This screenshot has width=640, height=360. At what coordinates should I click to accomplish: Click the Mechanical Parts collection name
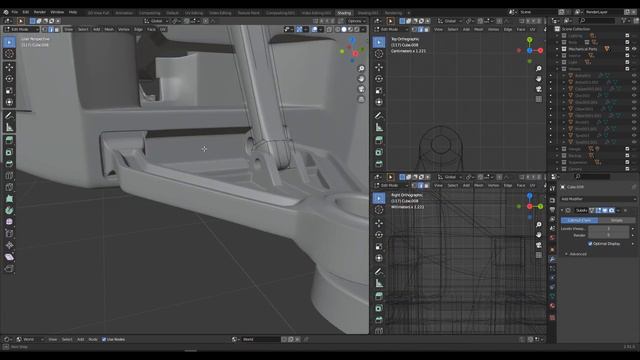[583, 49]
